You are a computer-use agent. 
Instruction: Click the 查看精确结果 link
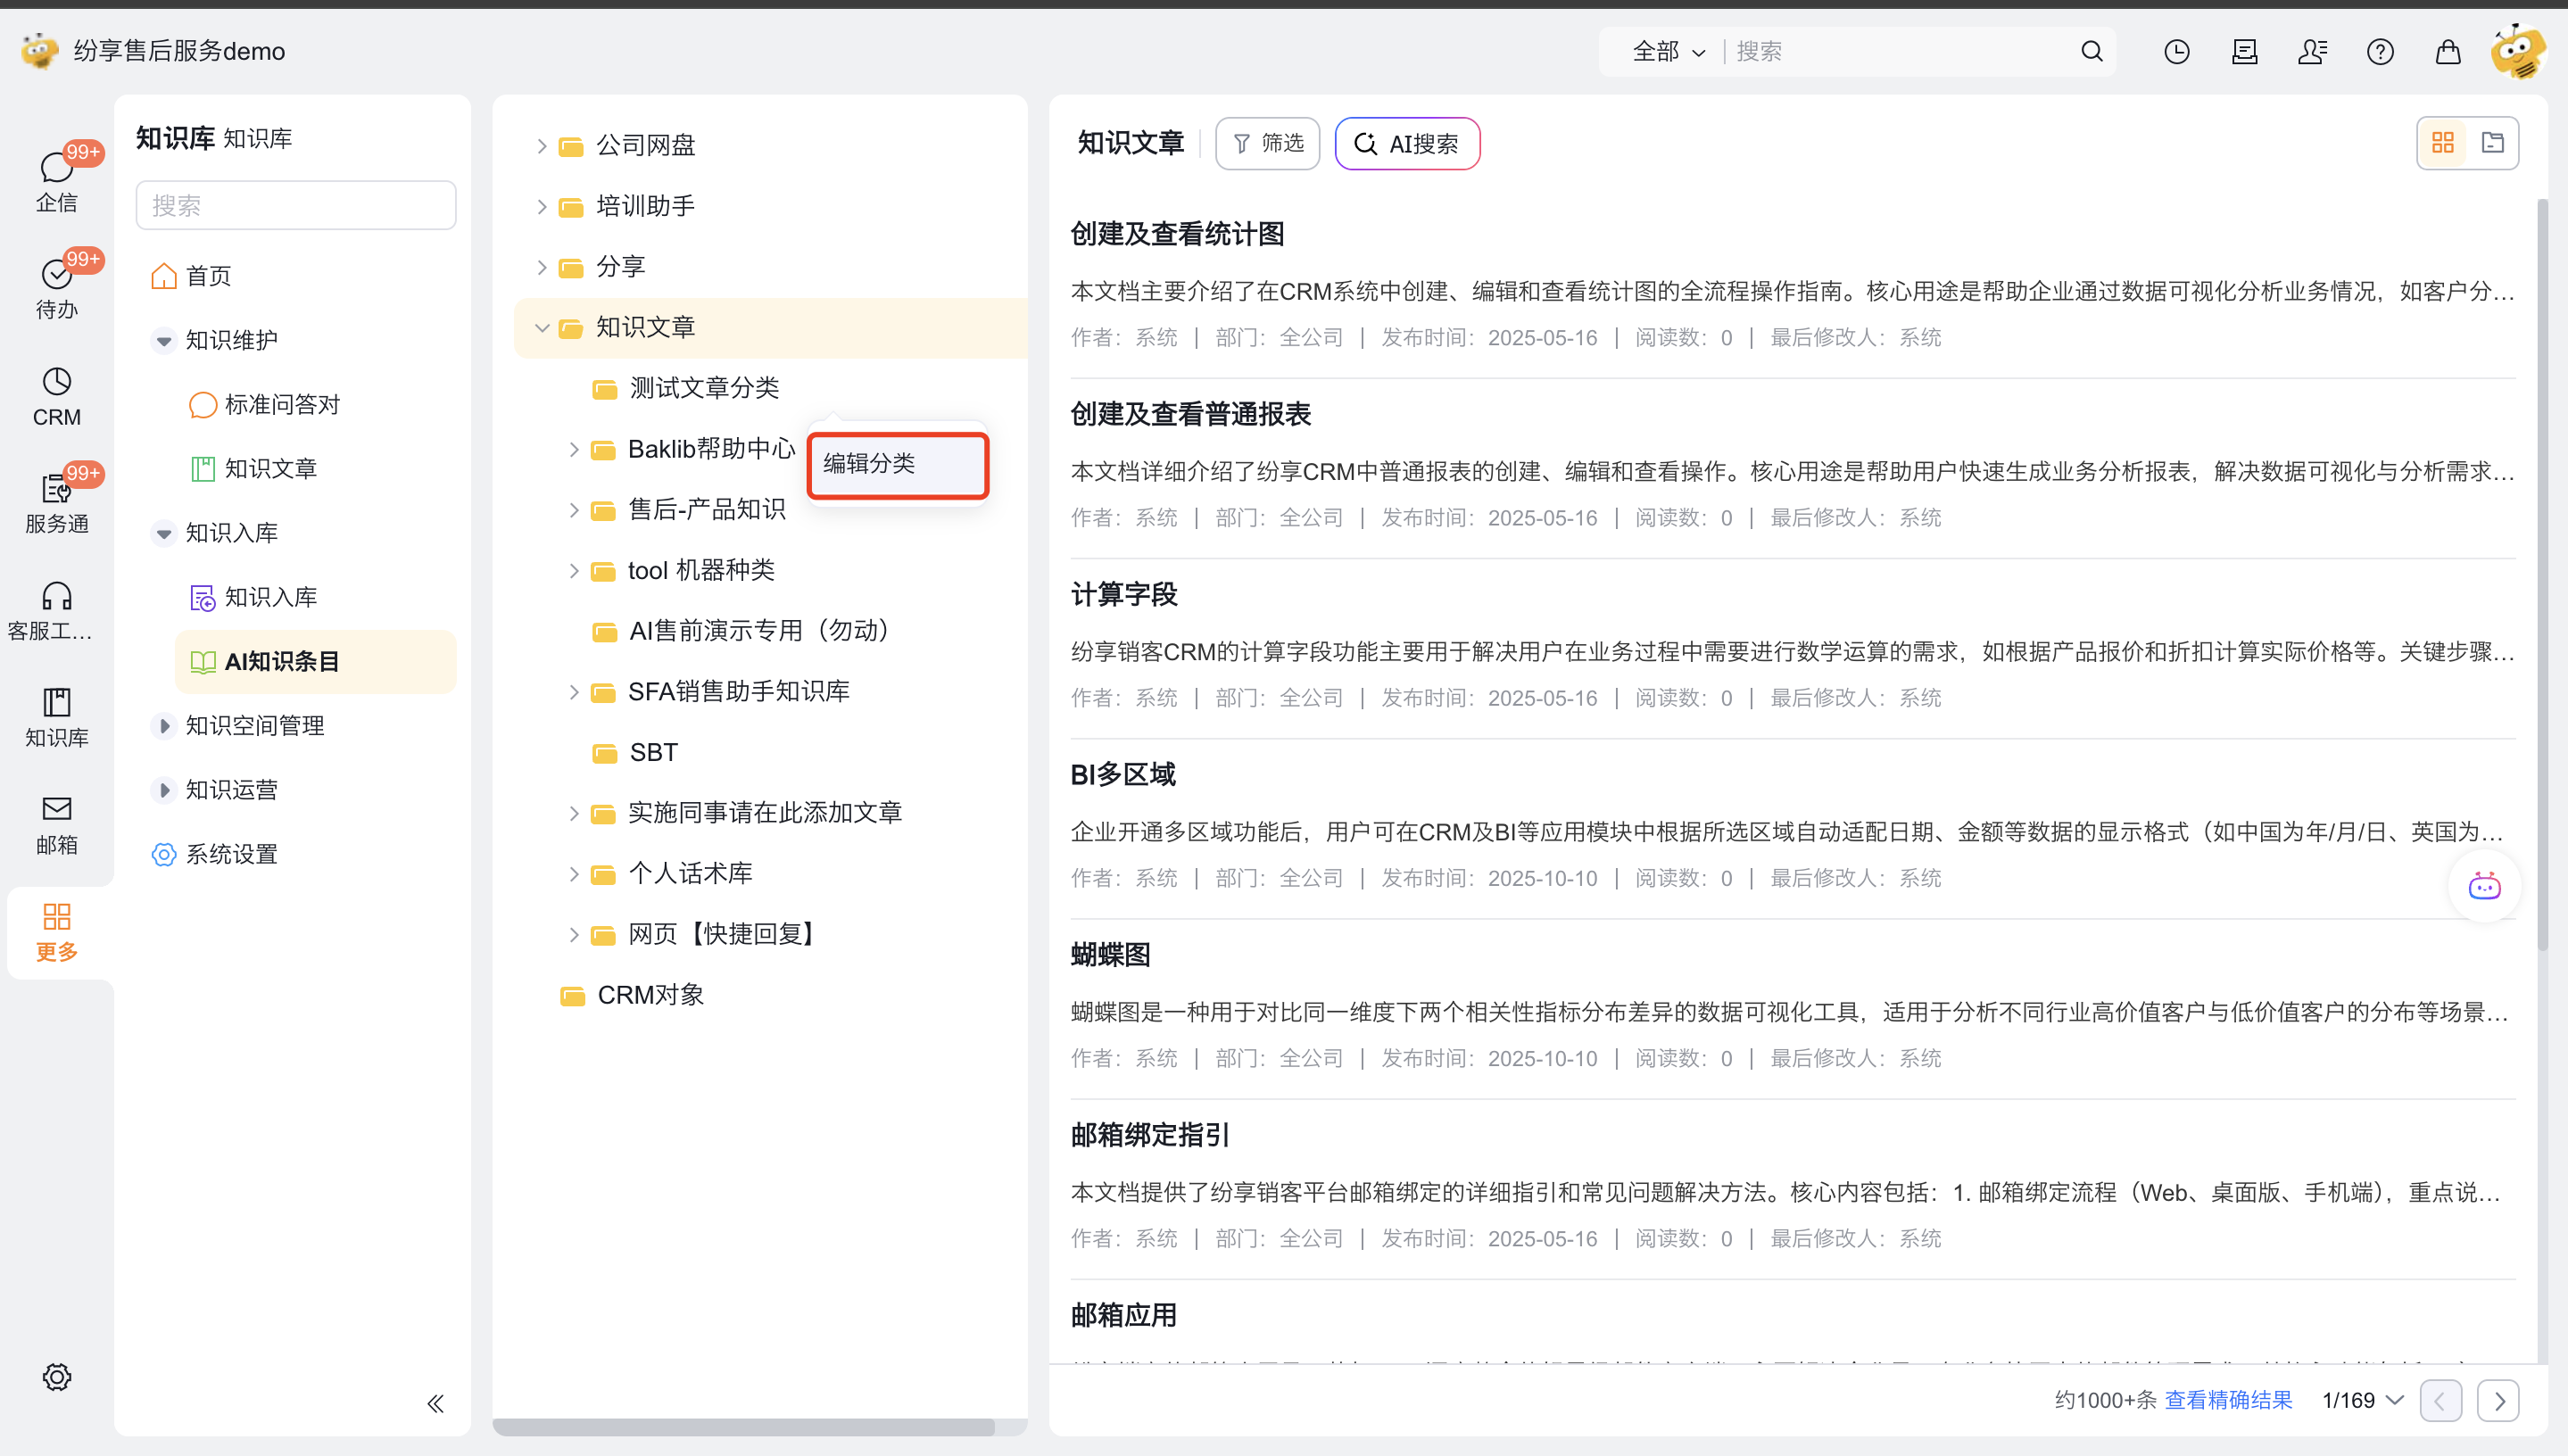click(x=2228, y=1400)
